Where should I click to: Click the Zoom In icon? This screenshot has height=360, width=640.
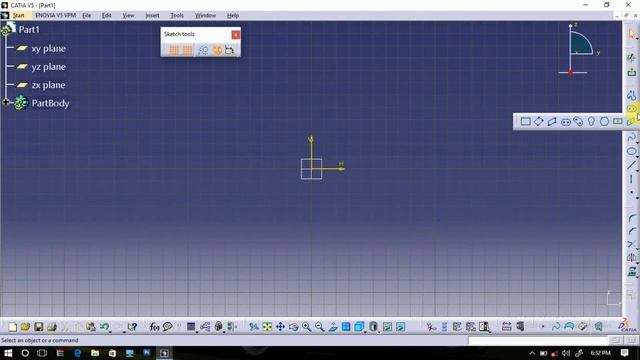pos(307,327)
